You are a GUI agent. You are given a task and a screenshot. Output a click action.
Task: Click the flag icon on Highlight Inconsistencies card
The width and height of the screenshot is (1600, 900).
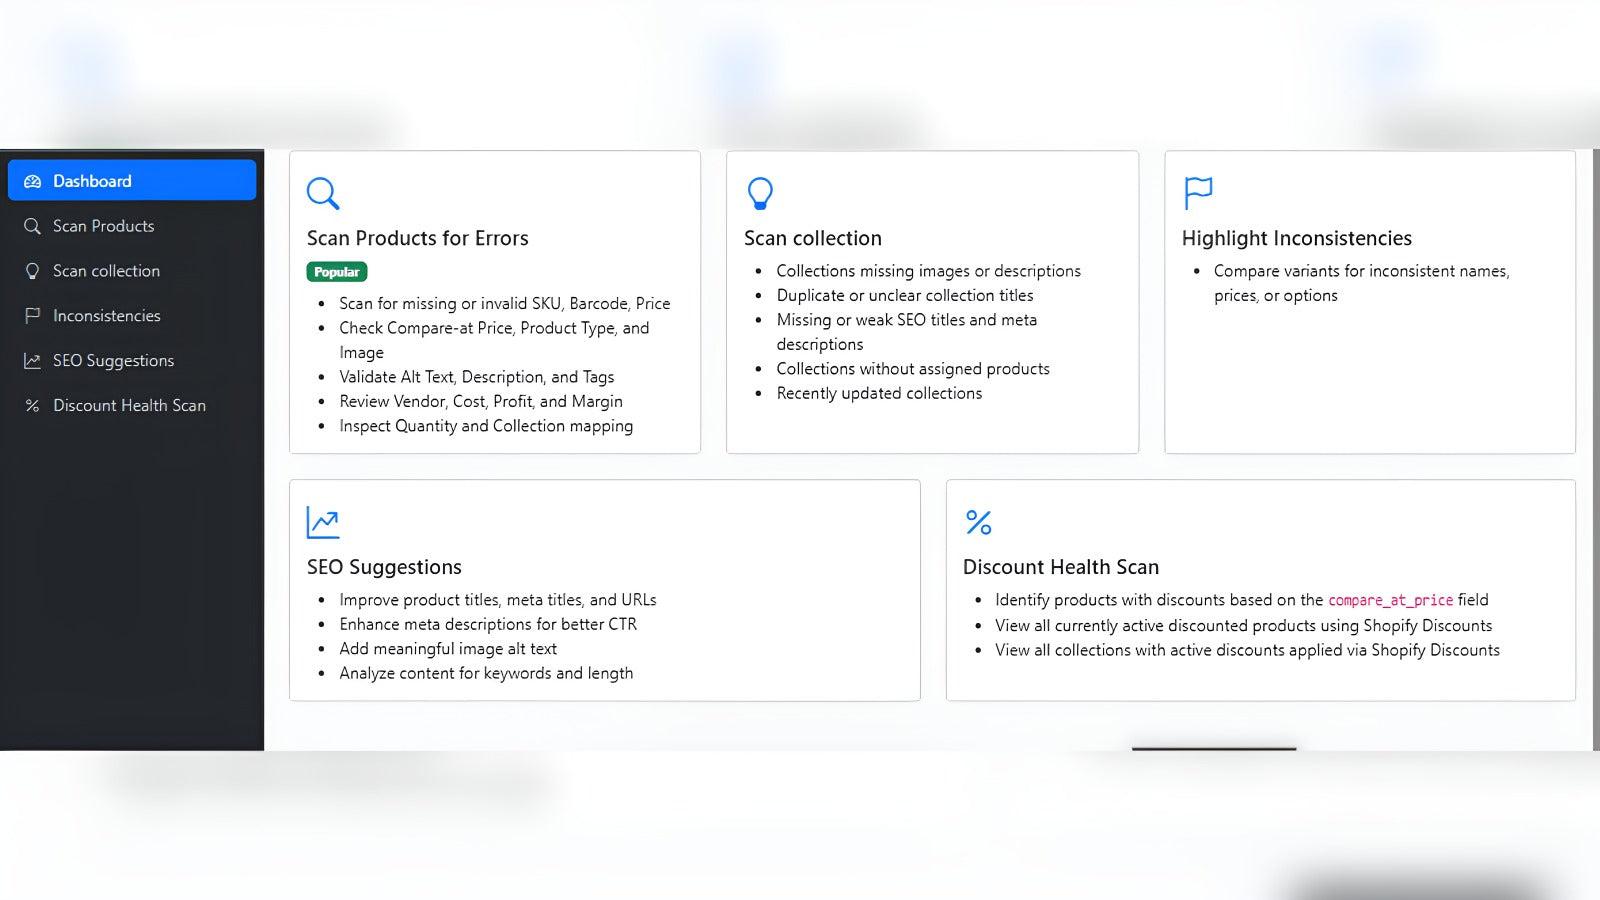1198,193
